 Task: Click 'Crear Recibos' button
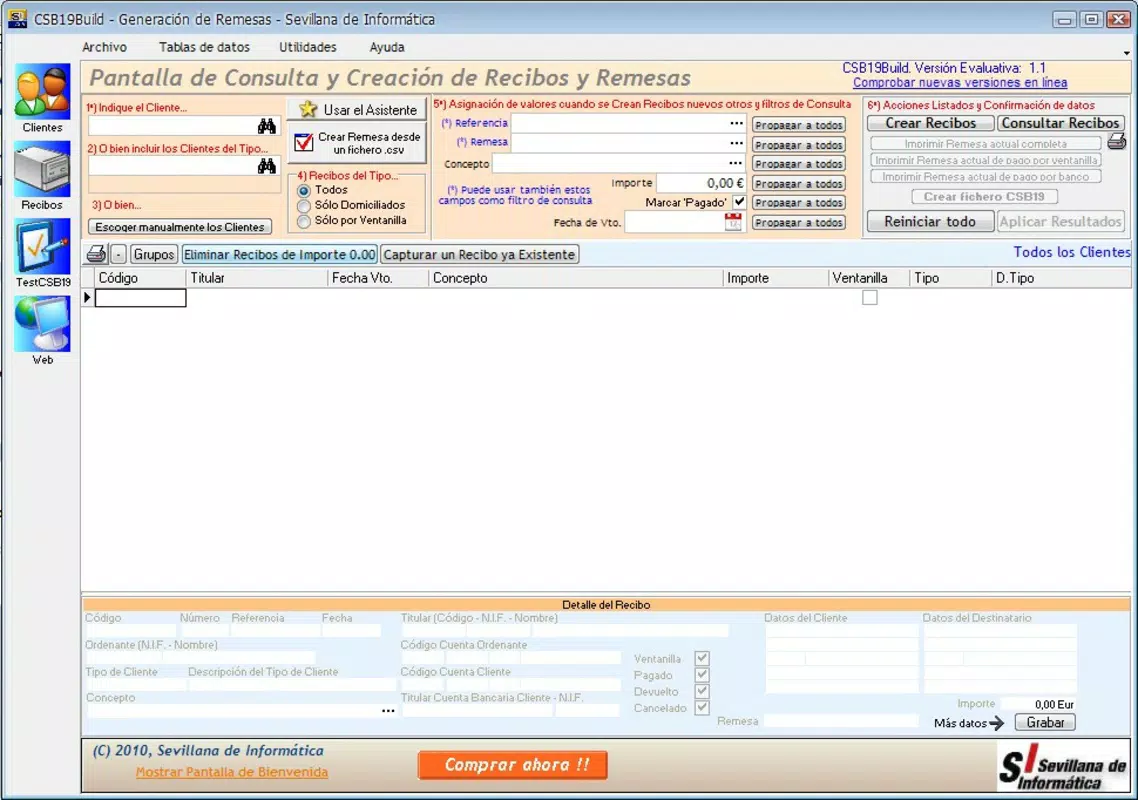click(x=930, y=123)
